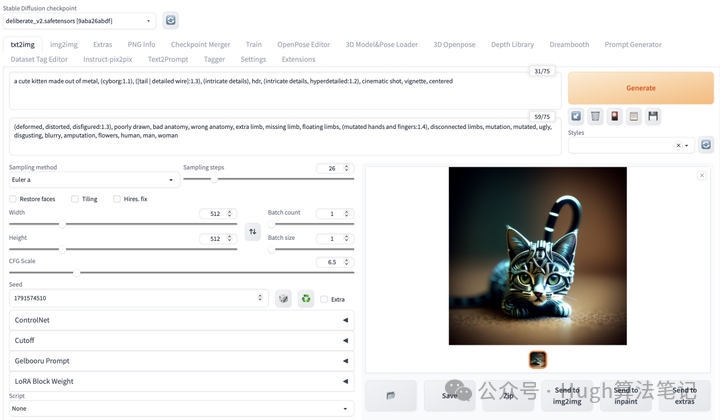Open the Dataset Tag Editor tab
720x420 pixels.
tap(39, 59)
